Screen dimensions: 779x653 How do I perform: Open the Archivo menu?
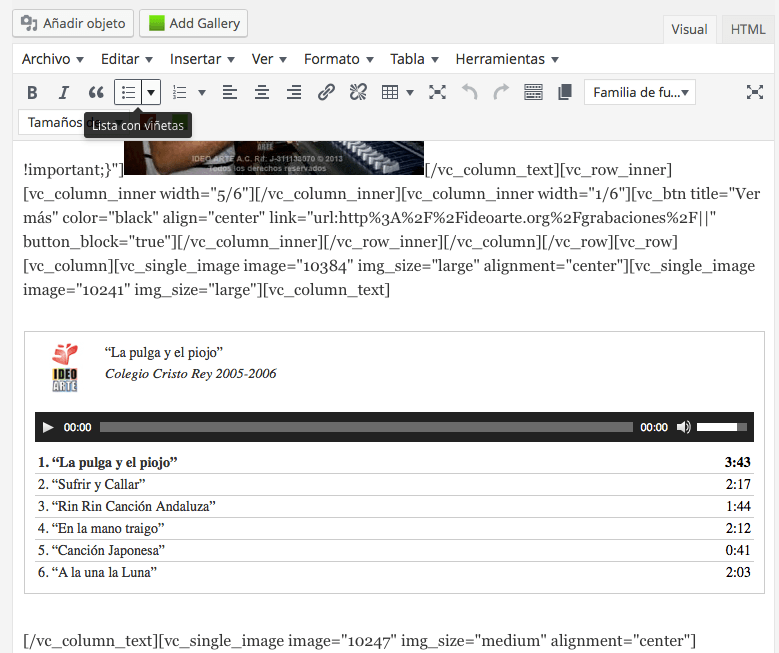coord(53,59)
